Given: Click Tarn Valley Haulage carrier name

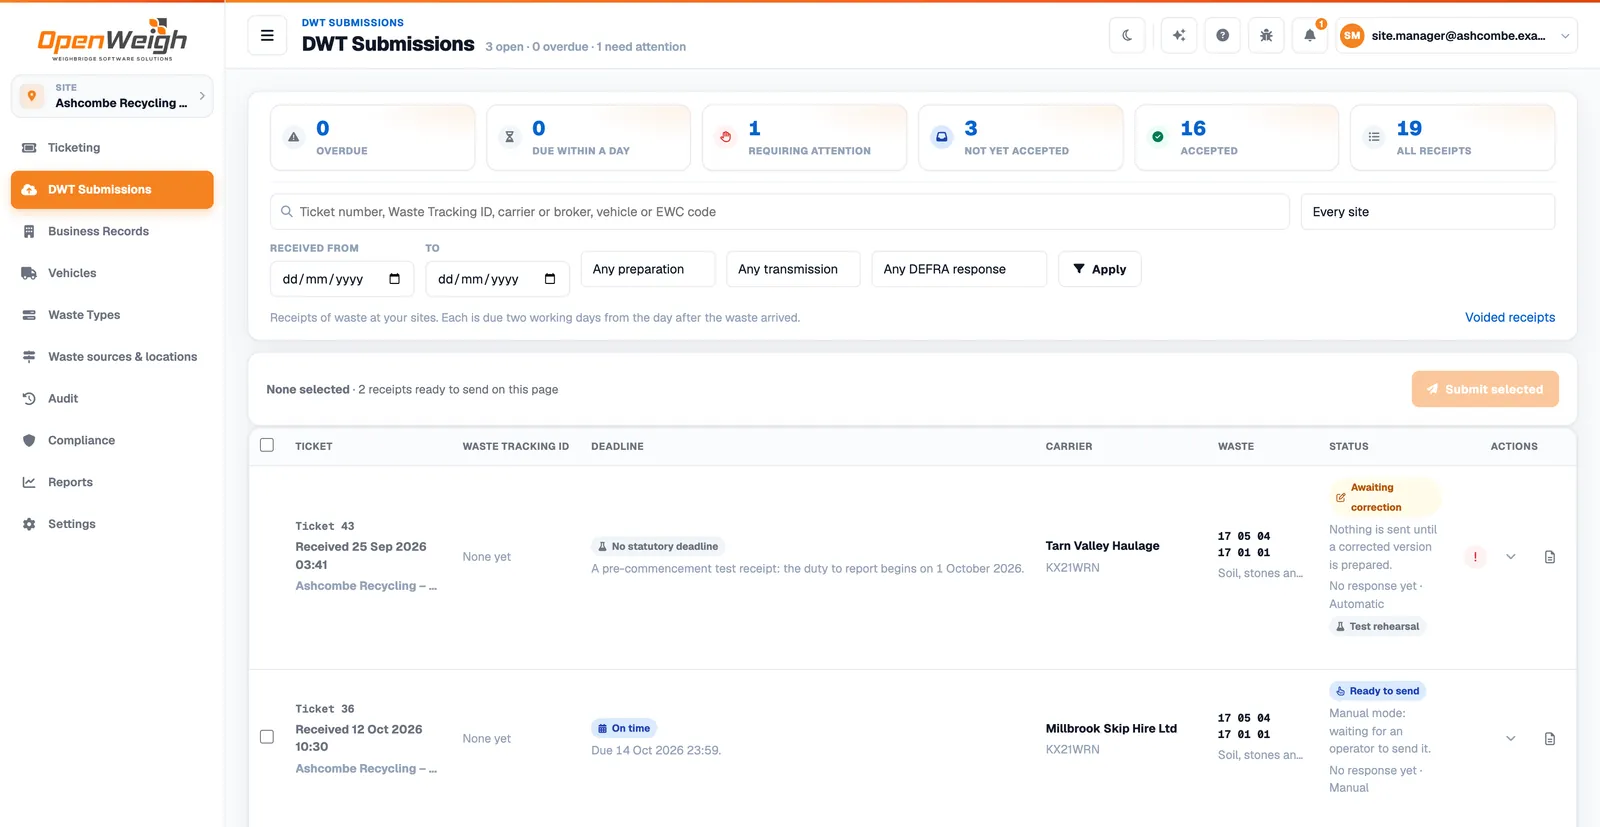Looking at the screenshot, I should 1103,546.
